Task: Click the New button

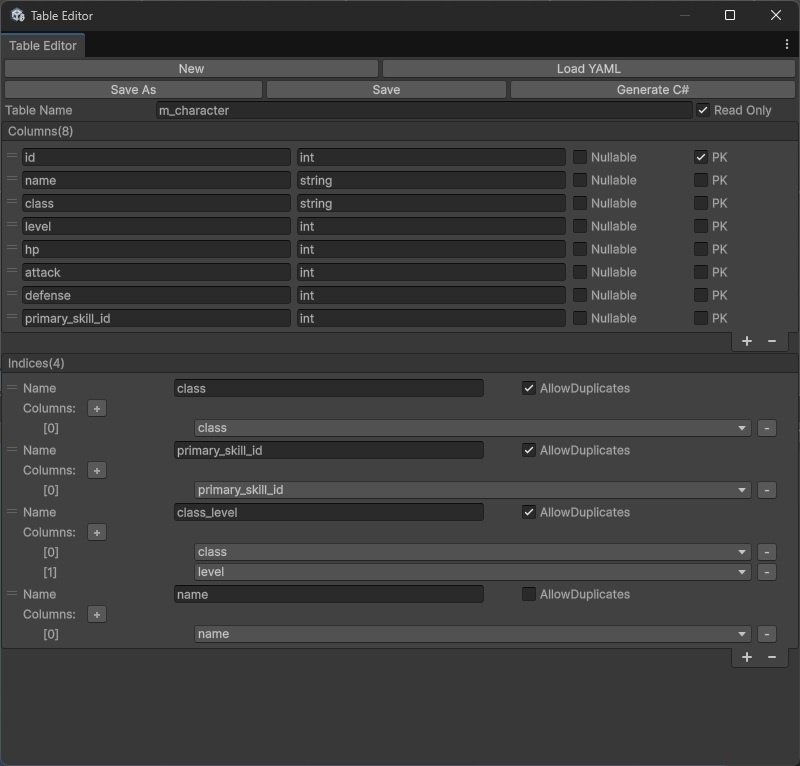Action: [x=191, y=69]
